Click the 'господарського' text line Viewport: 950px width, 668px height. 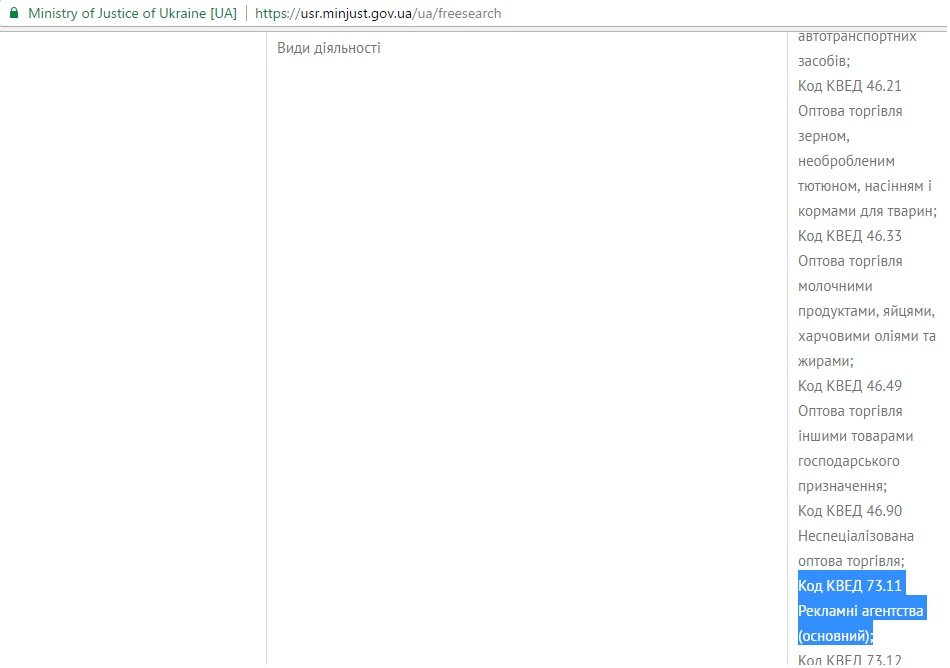tap(848, 461)
